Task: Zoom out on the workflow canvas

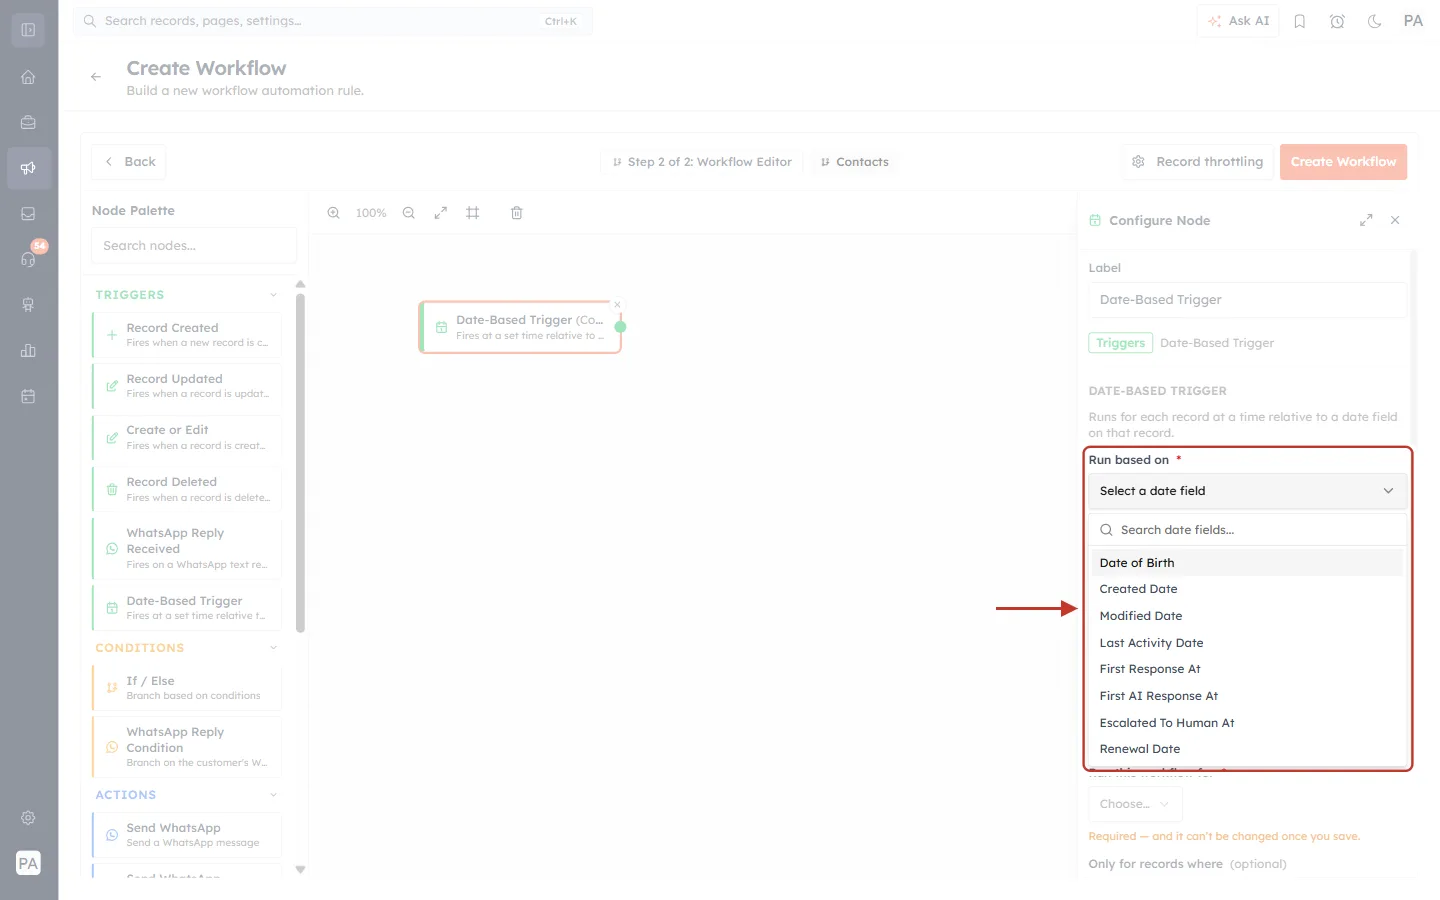Action: (x=409, y=213)
